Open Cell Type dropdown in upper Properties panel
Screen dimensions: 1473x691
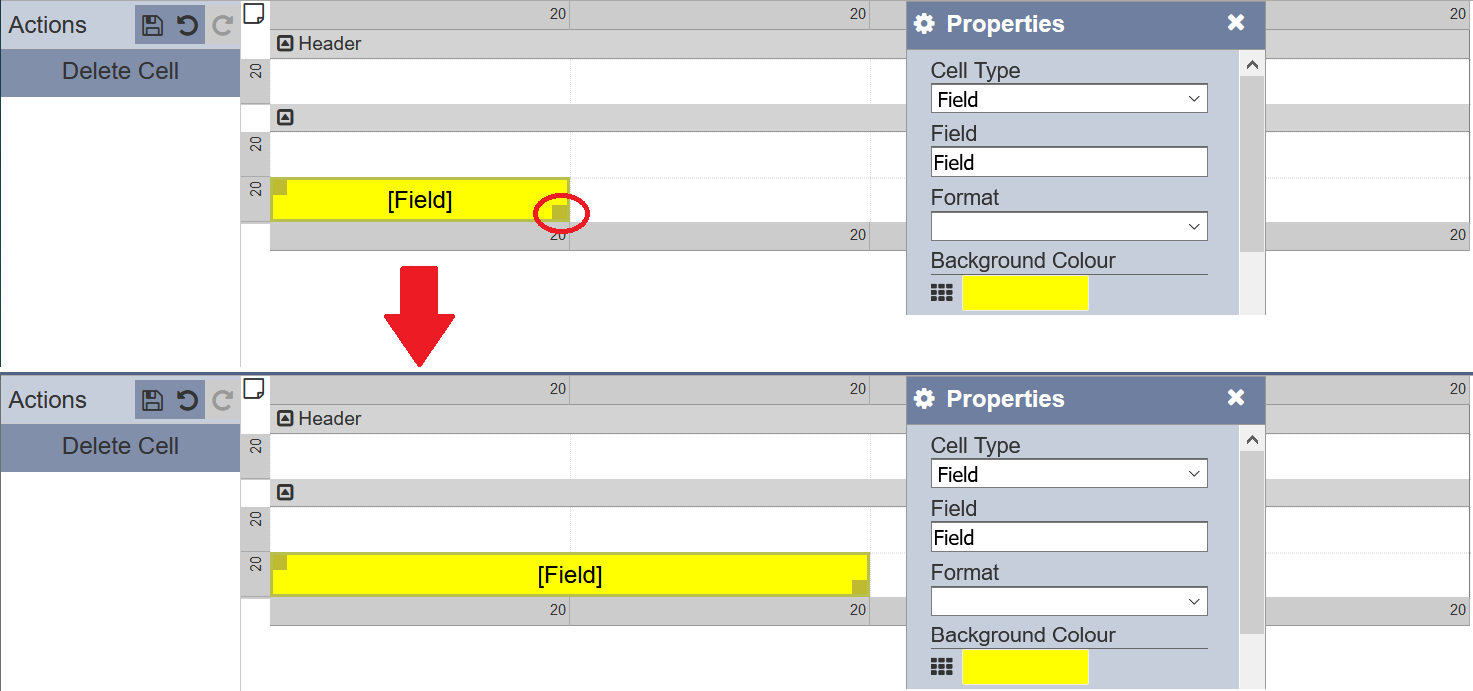[1069, 99]
